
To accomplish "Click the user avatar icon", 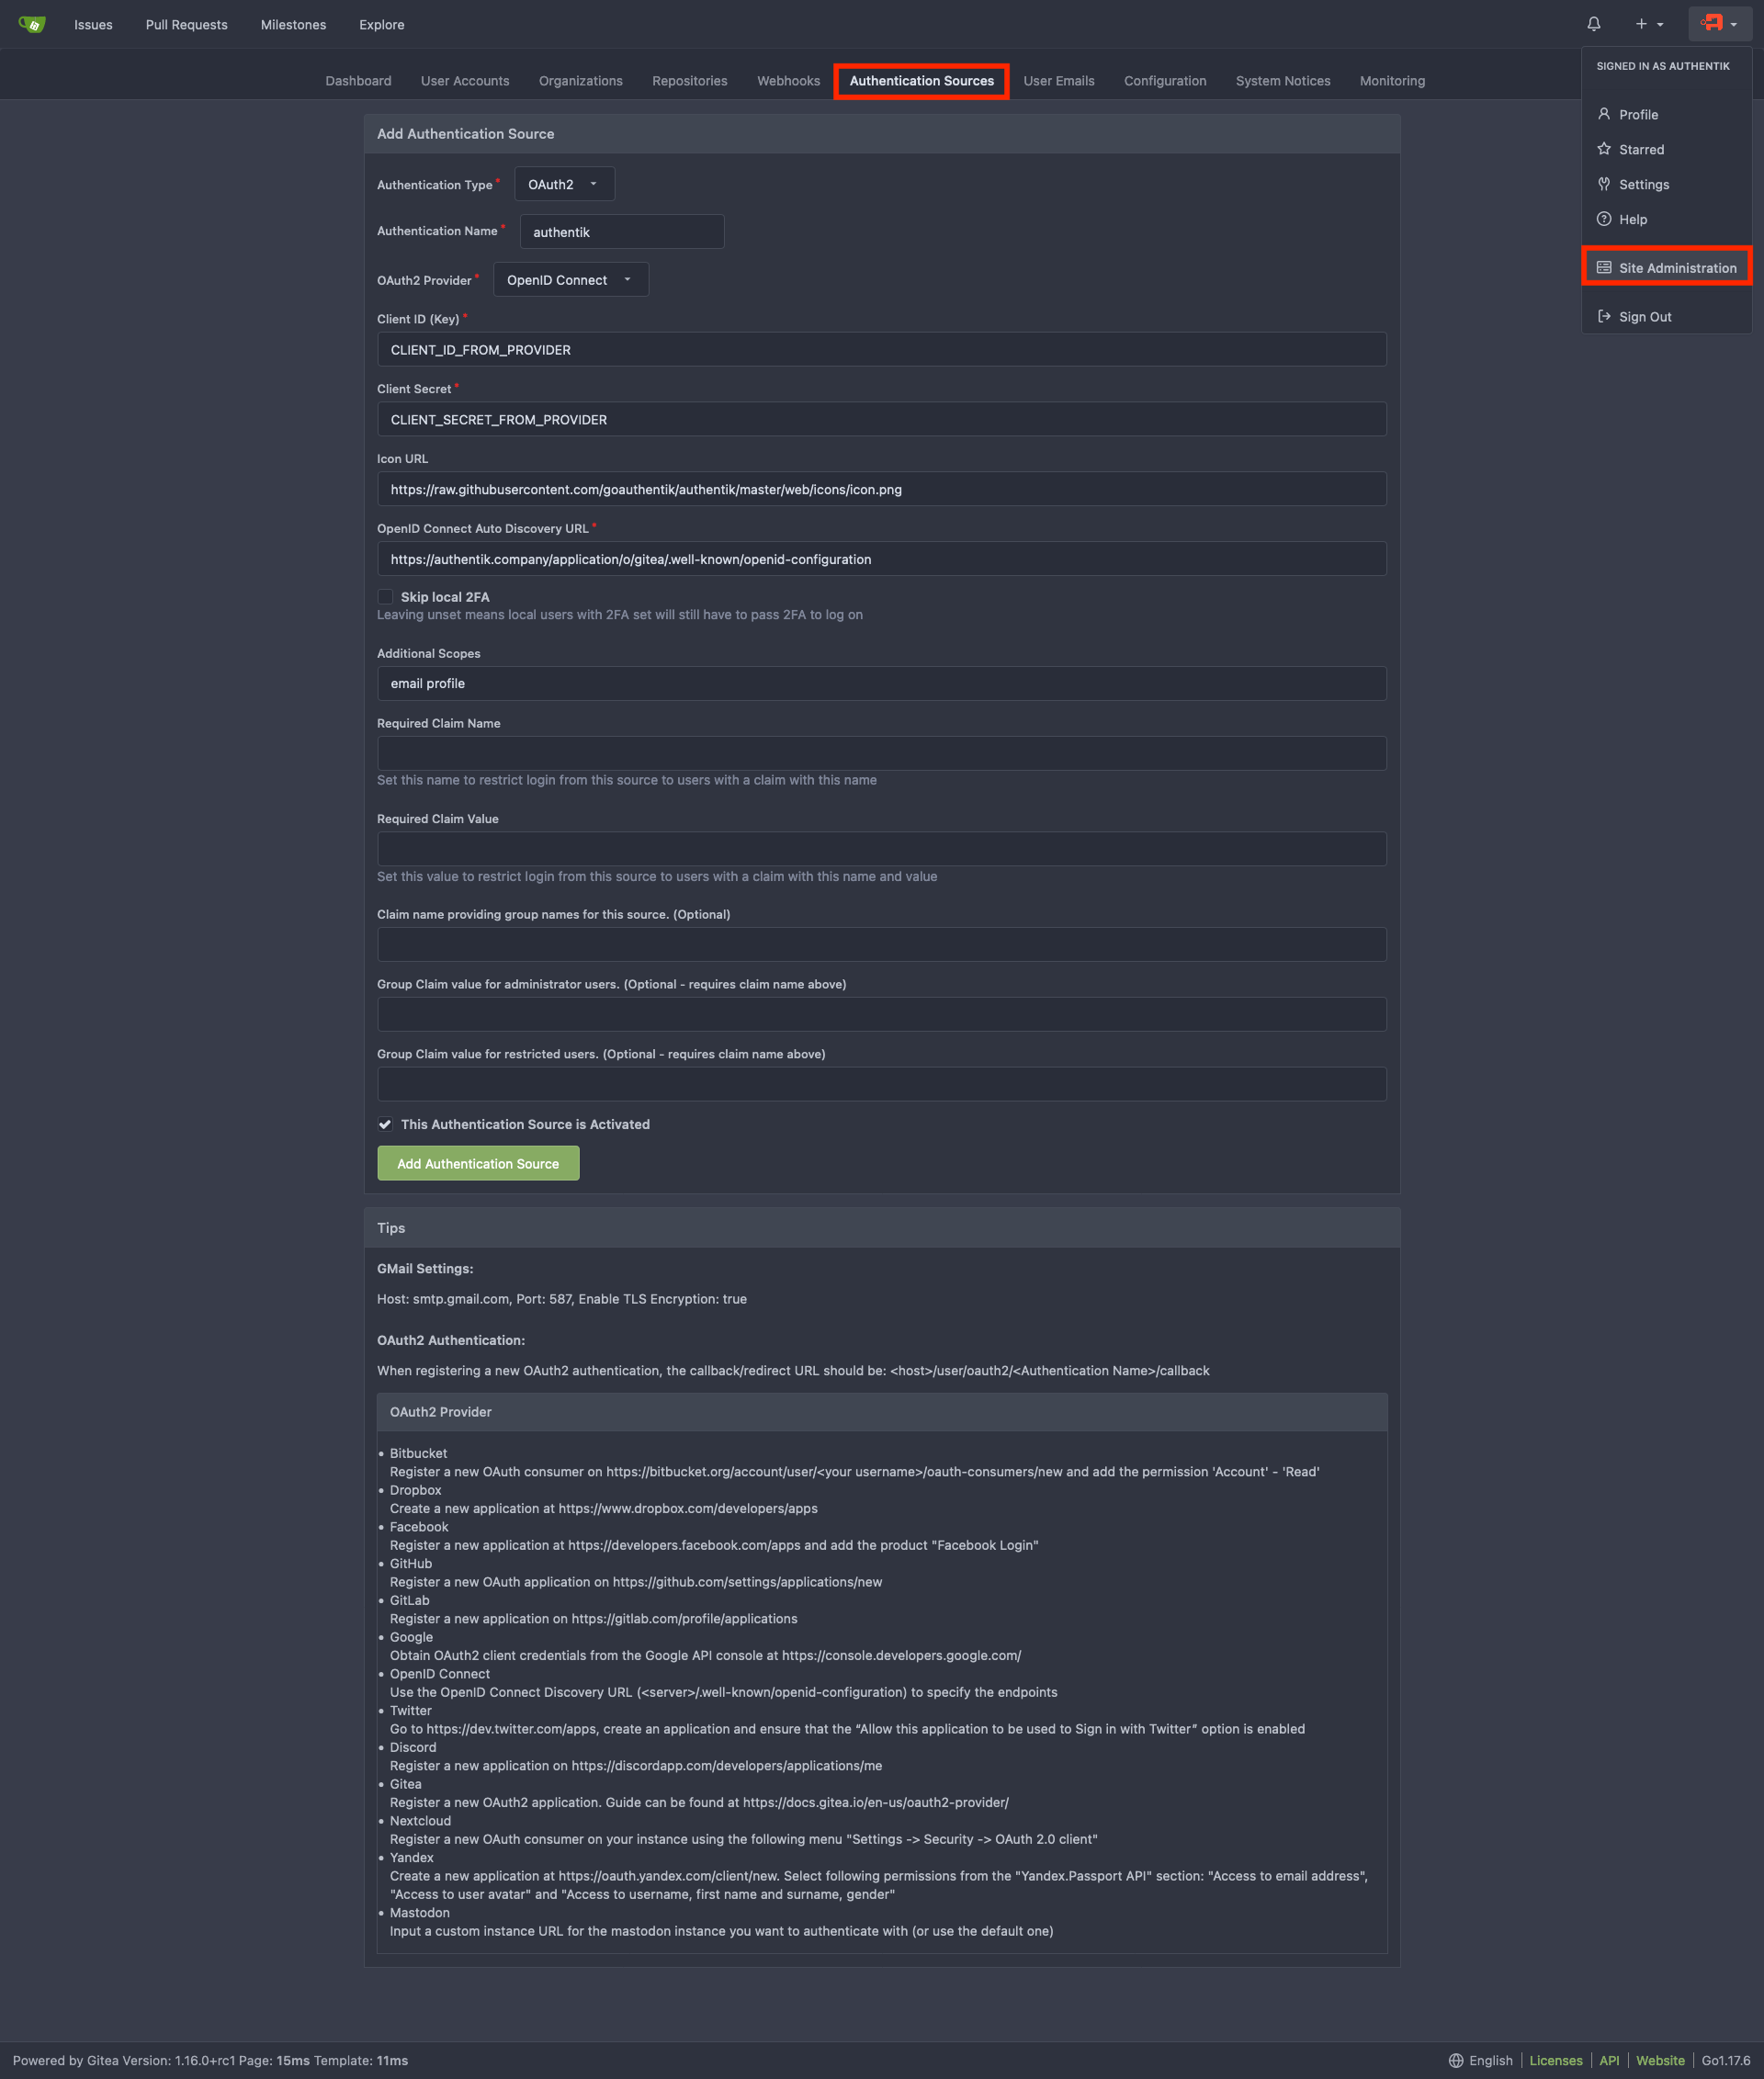I will coord(1712,23).
